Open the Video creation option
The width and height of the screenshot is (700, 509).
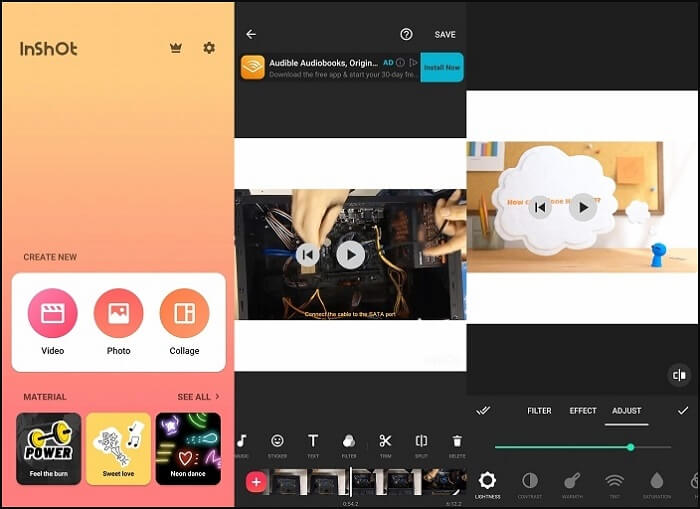point(53,314)
